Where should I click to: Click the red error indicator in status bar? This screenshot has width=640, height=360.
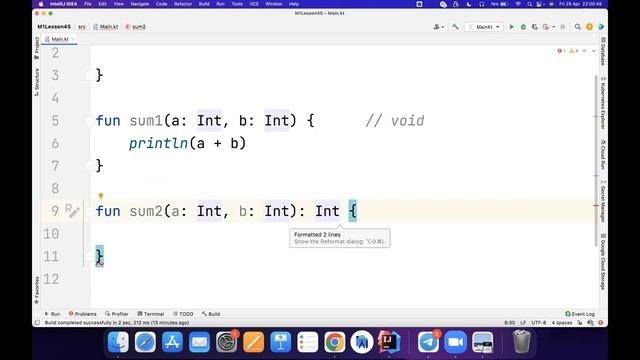pos(601,323)
